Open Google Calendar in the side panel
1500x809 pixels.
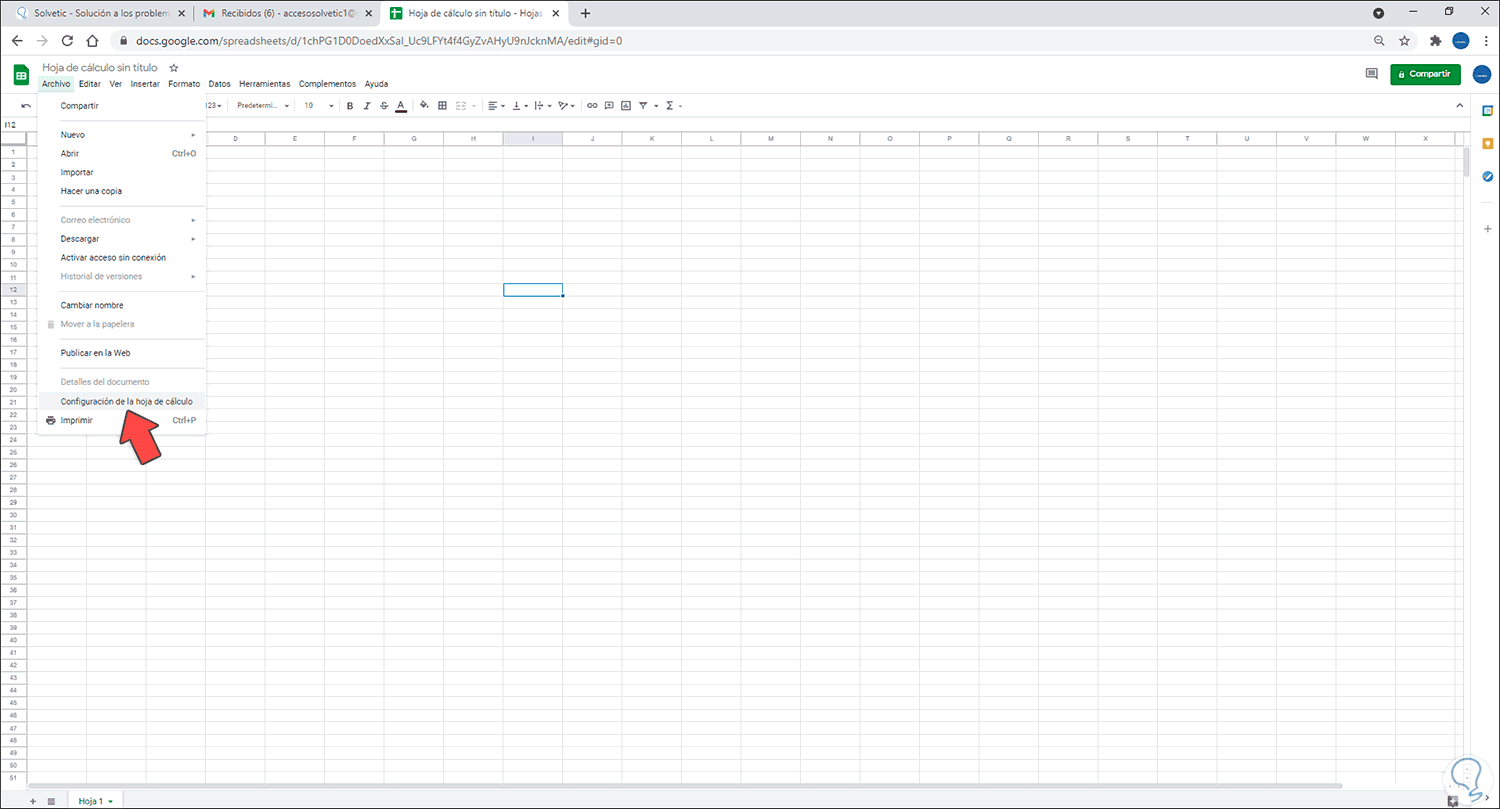1488,110
